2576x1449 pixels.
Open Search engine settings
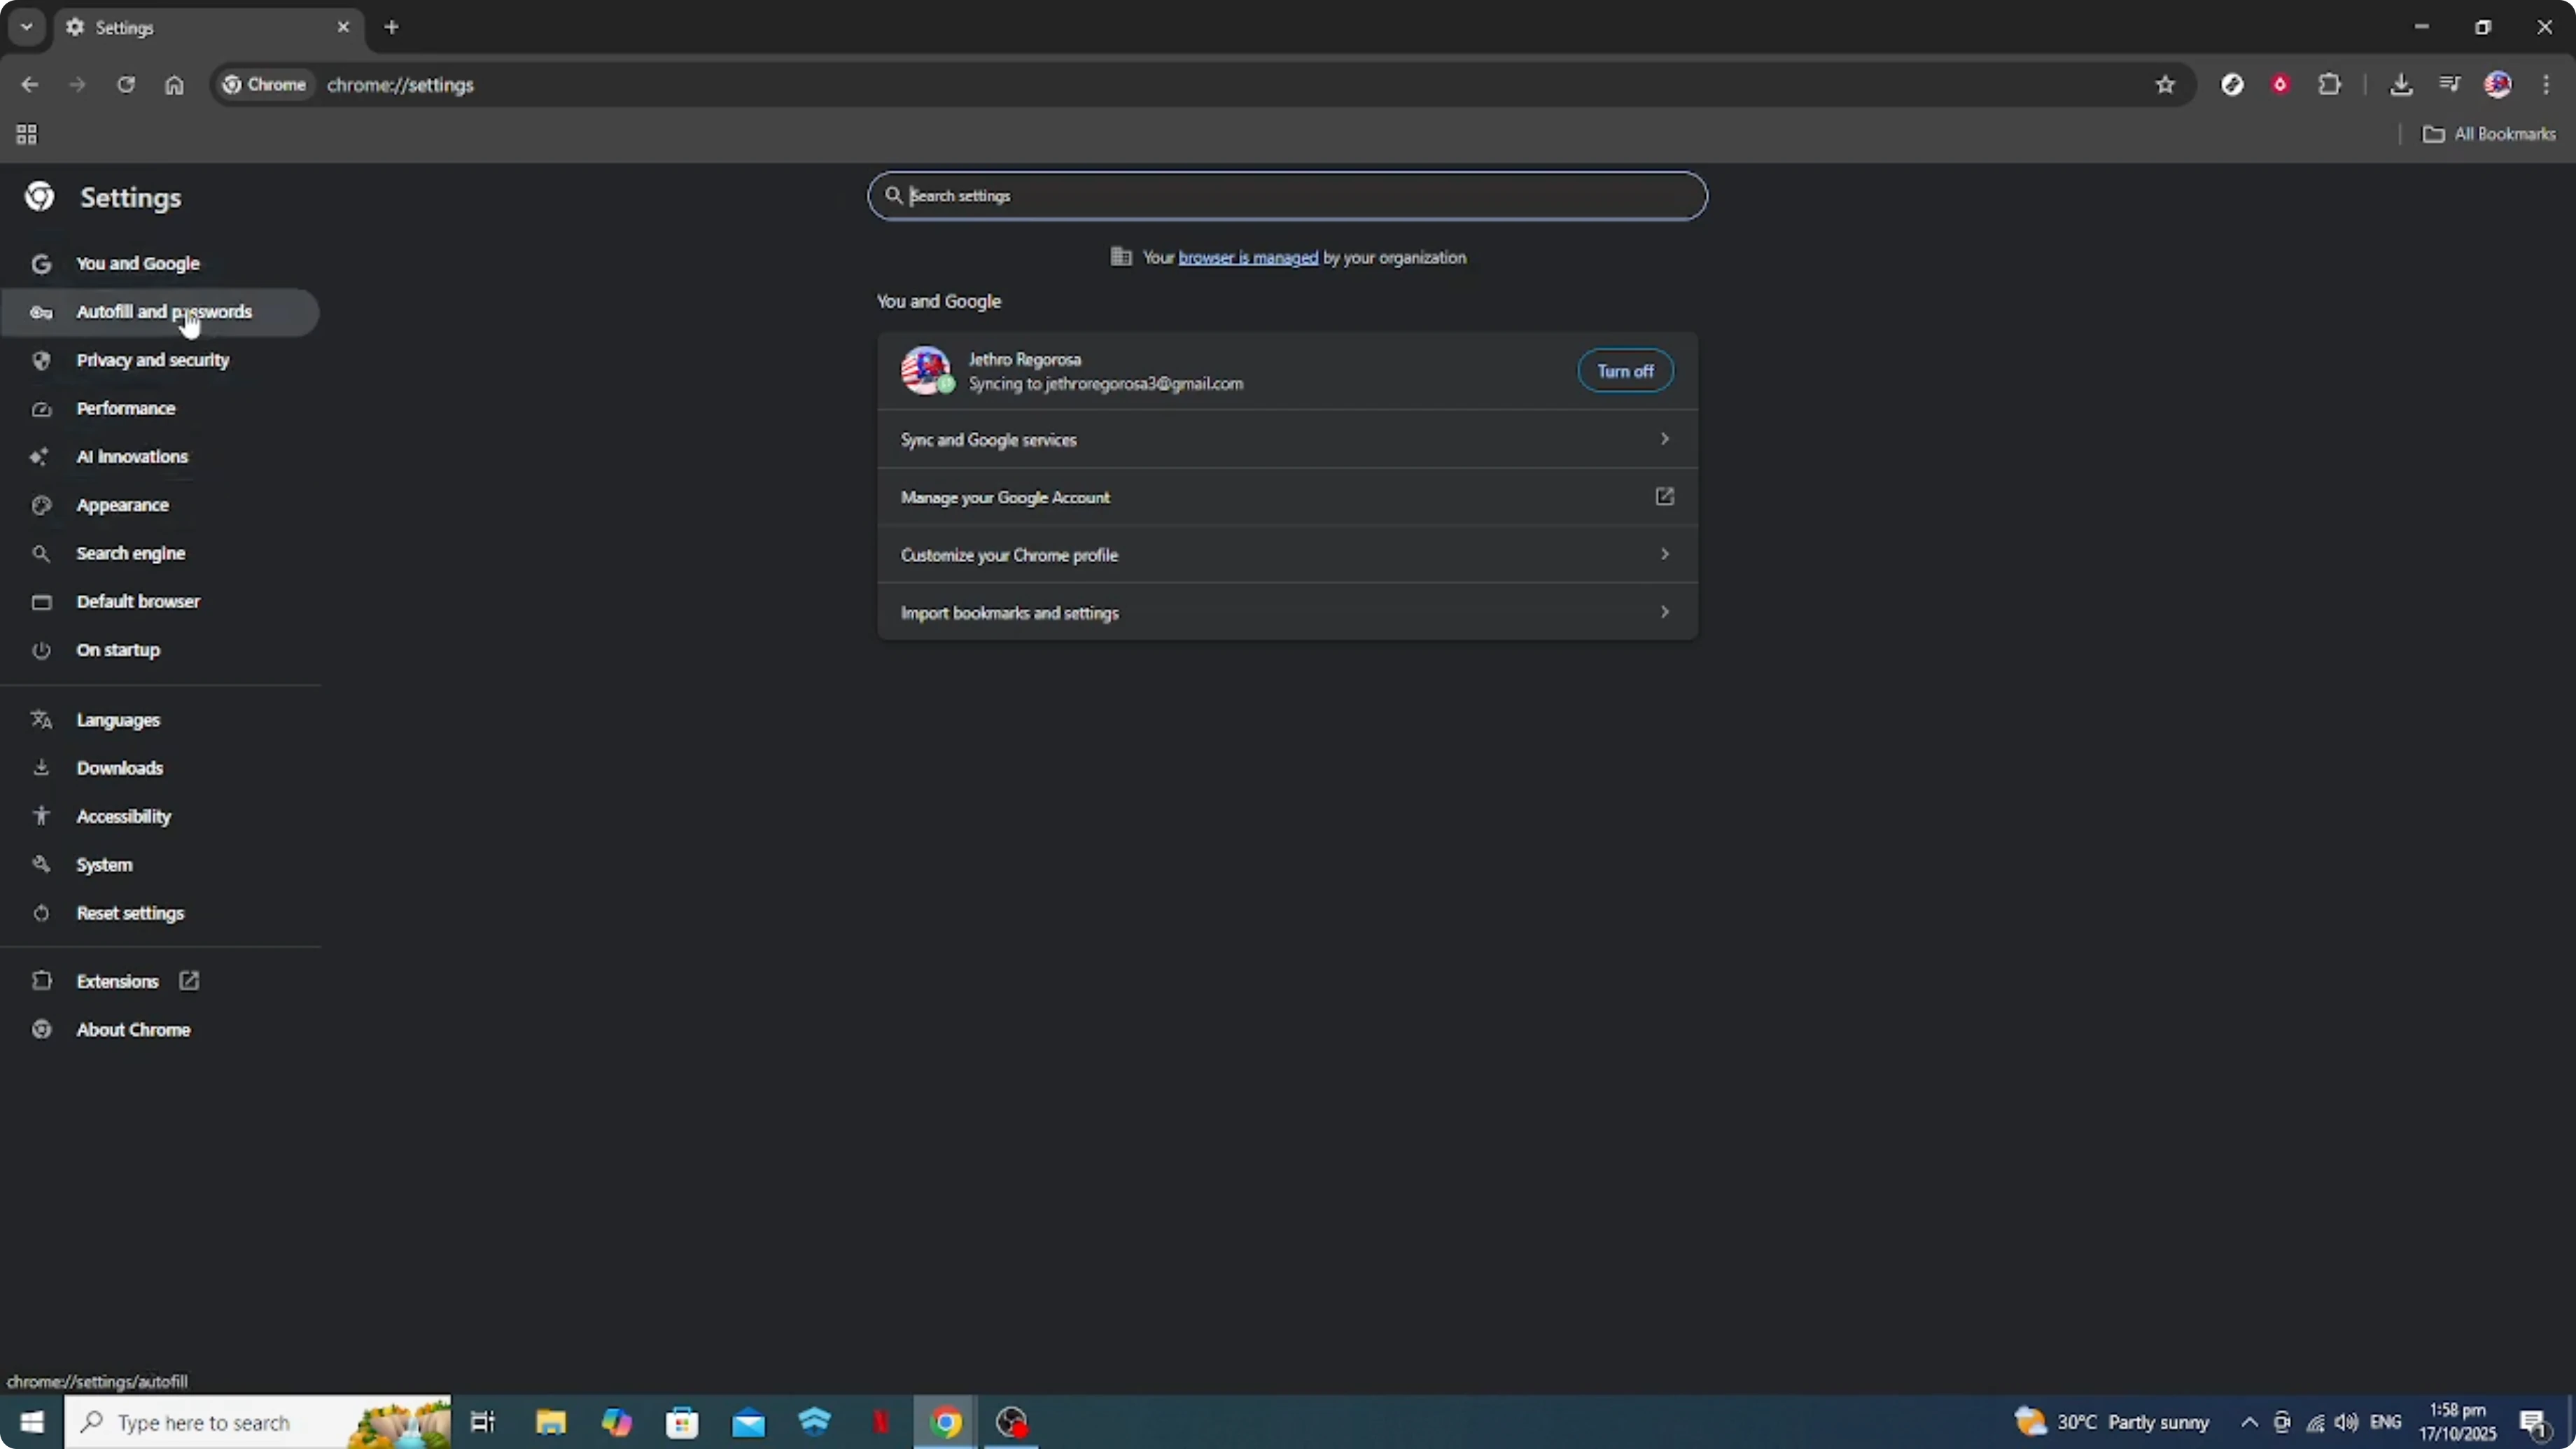point(160,553)
